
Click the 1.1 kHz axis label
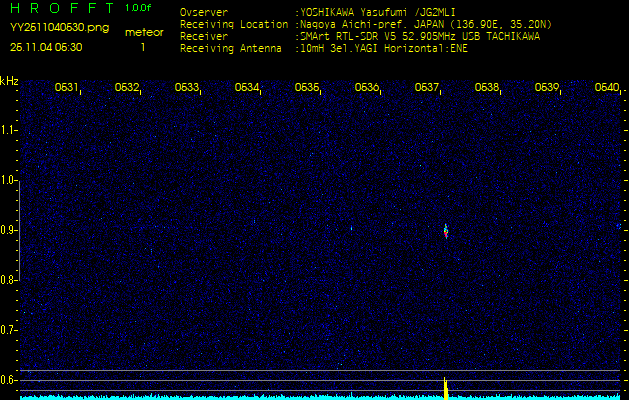pos(9,130)
